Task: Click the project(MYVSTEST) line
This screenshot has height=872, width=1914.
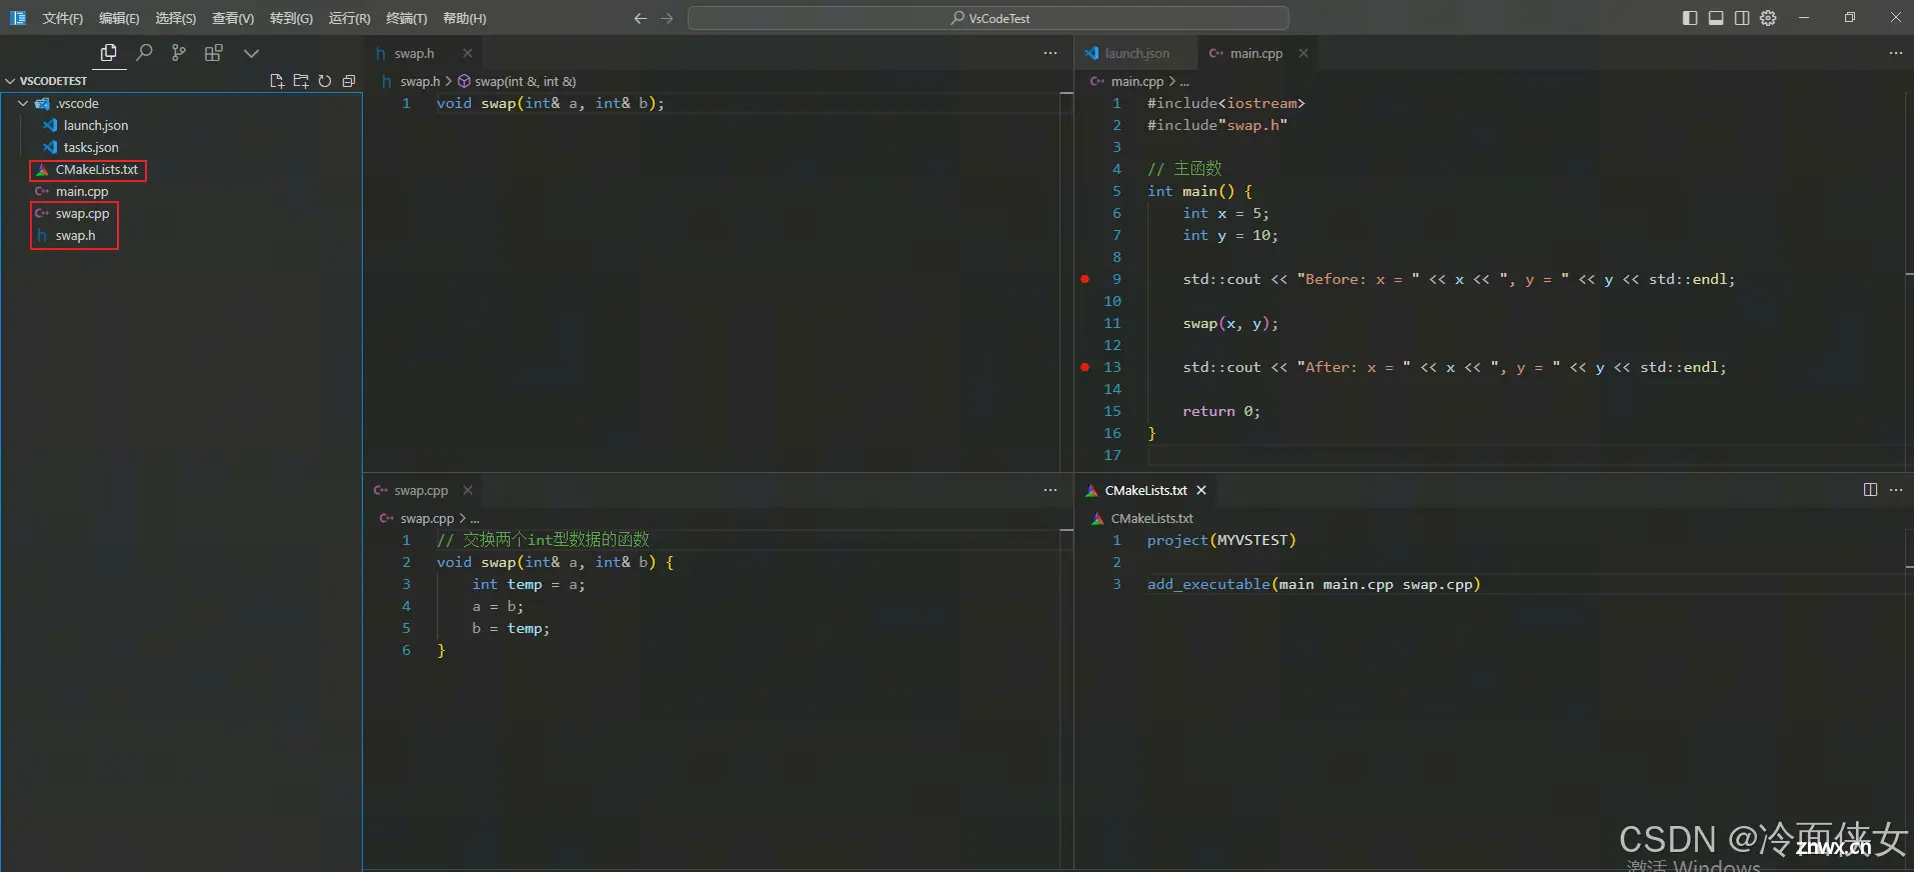Action: coord(1221,540)
